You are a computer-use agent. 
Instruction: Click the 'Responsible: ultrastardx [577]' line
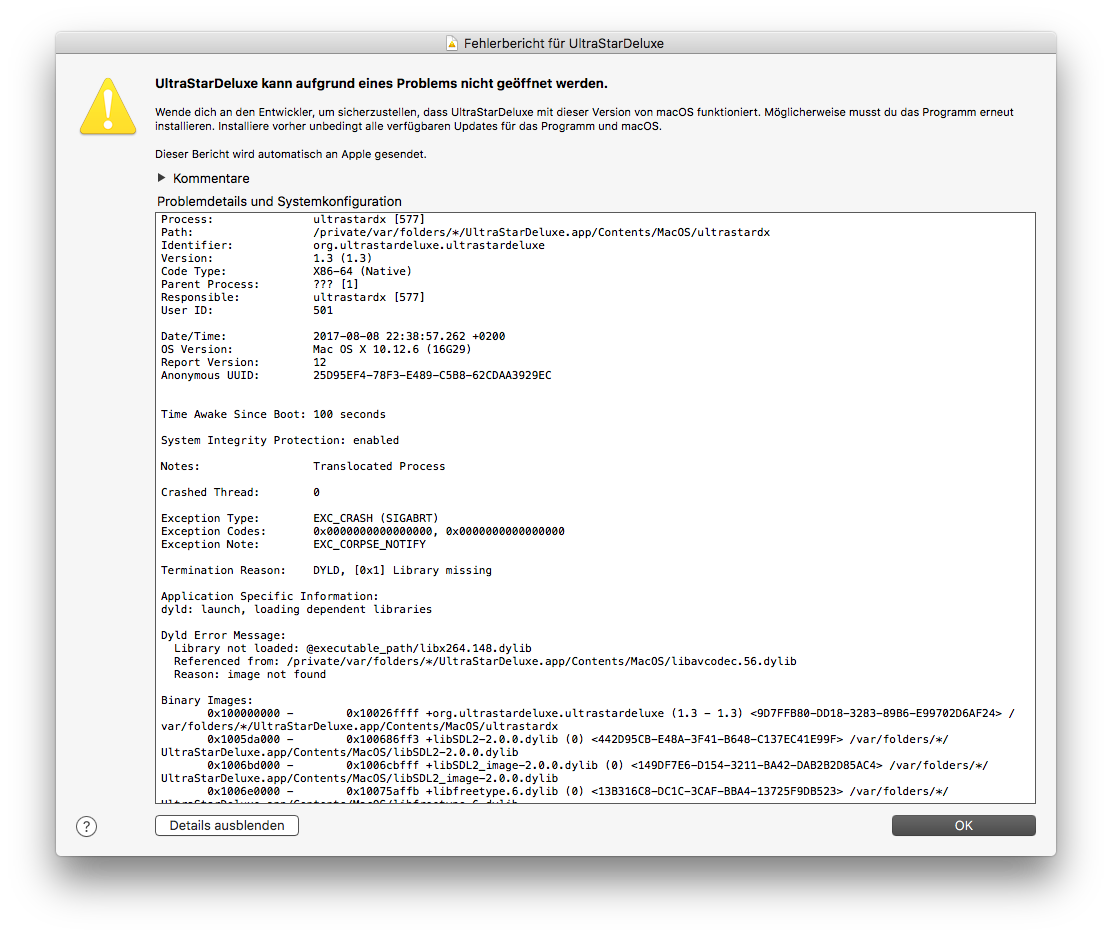pyautogui.click(x=293, y=297)
